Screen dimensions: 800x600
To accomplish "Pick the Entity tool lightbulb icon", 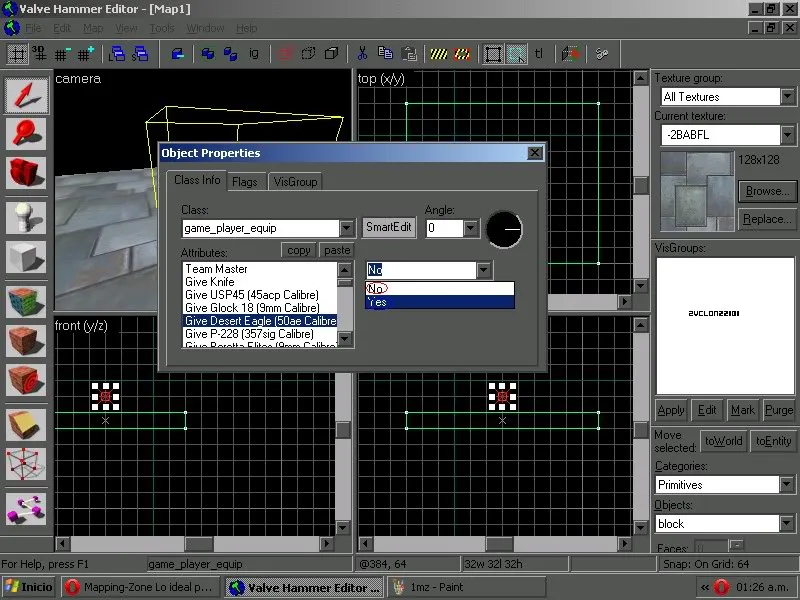I will (27, 217).
